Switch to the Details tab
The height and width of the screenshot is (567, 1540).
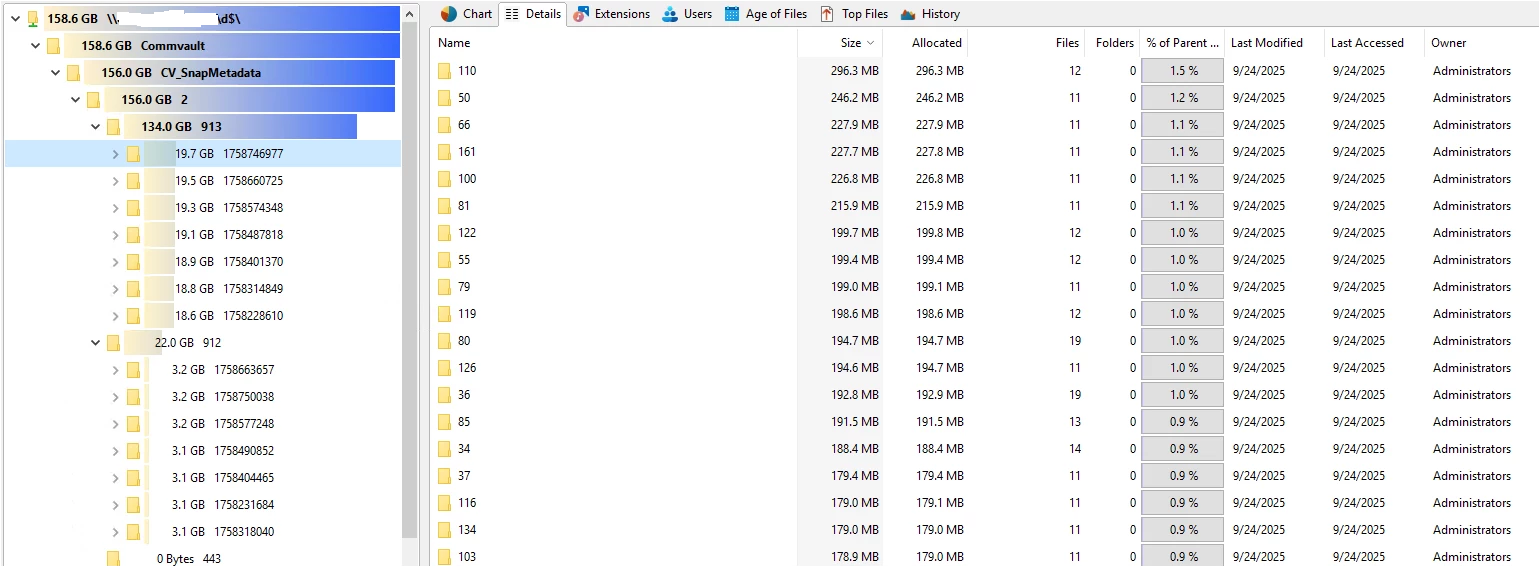pos(533,14)
